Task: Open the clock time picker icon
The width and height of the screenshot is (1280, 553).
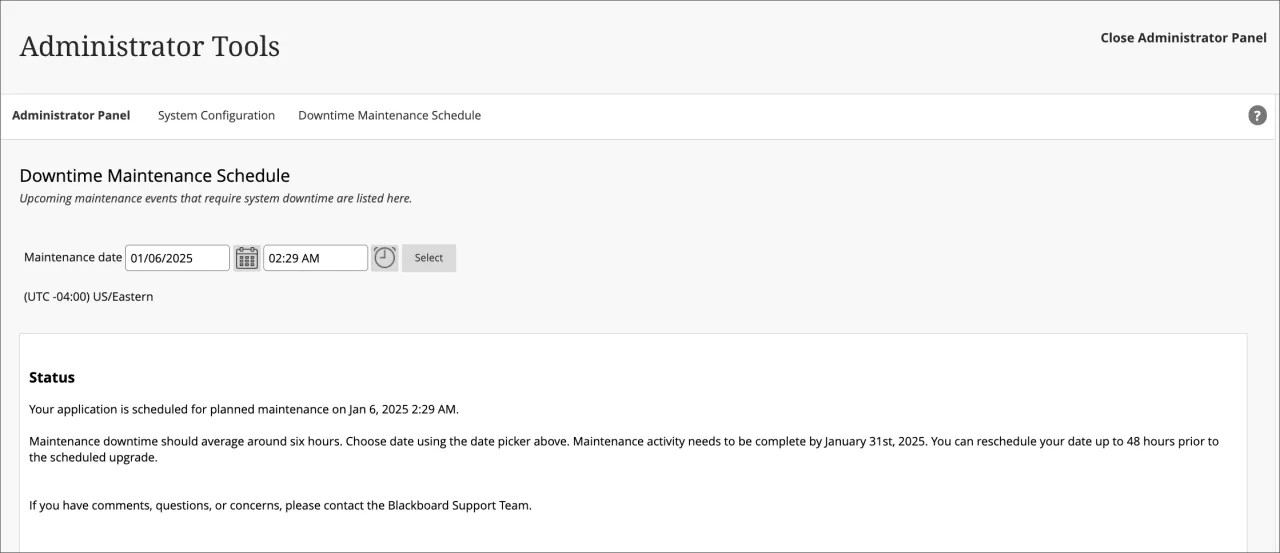Action: pyautogui.click(x=385, y=258)
